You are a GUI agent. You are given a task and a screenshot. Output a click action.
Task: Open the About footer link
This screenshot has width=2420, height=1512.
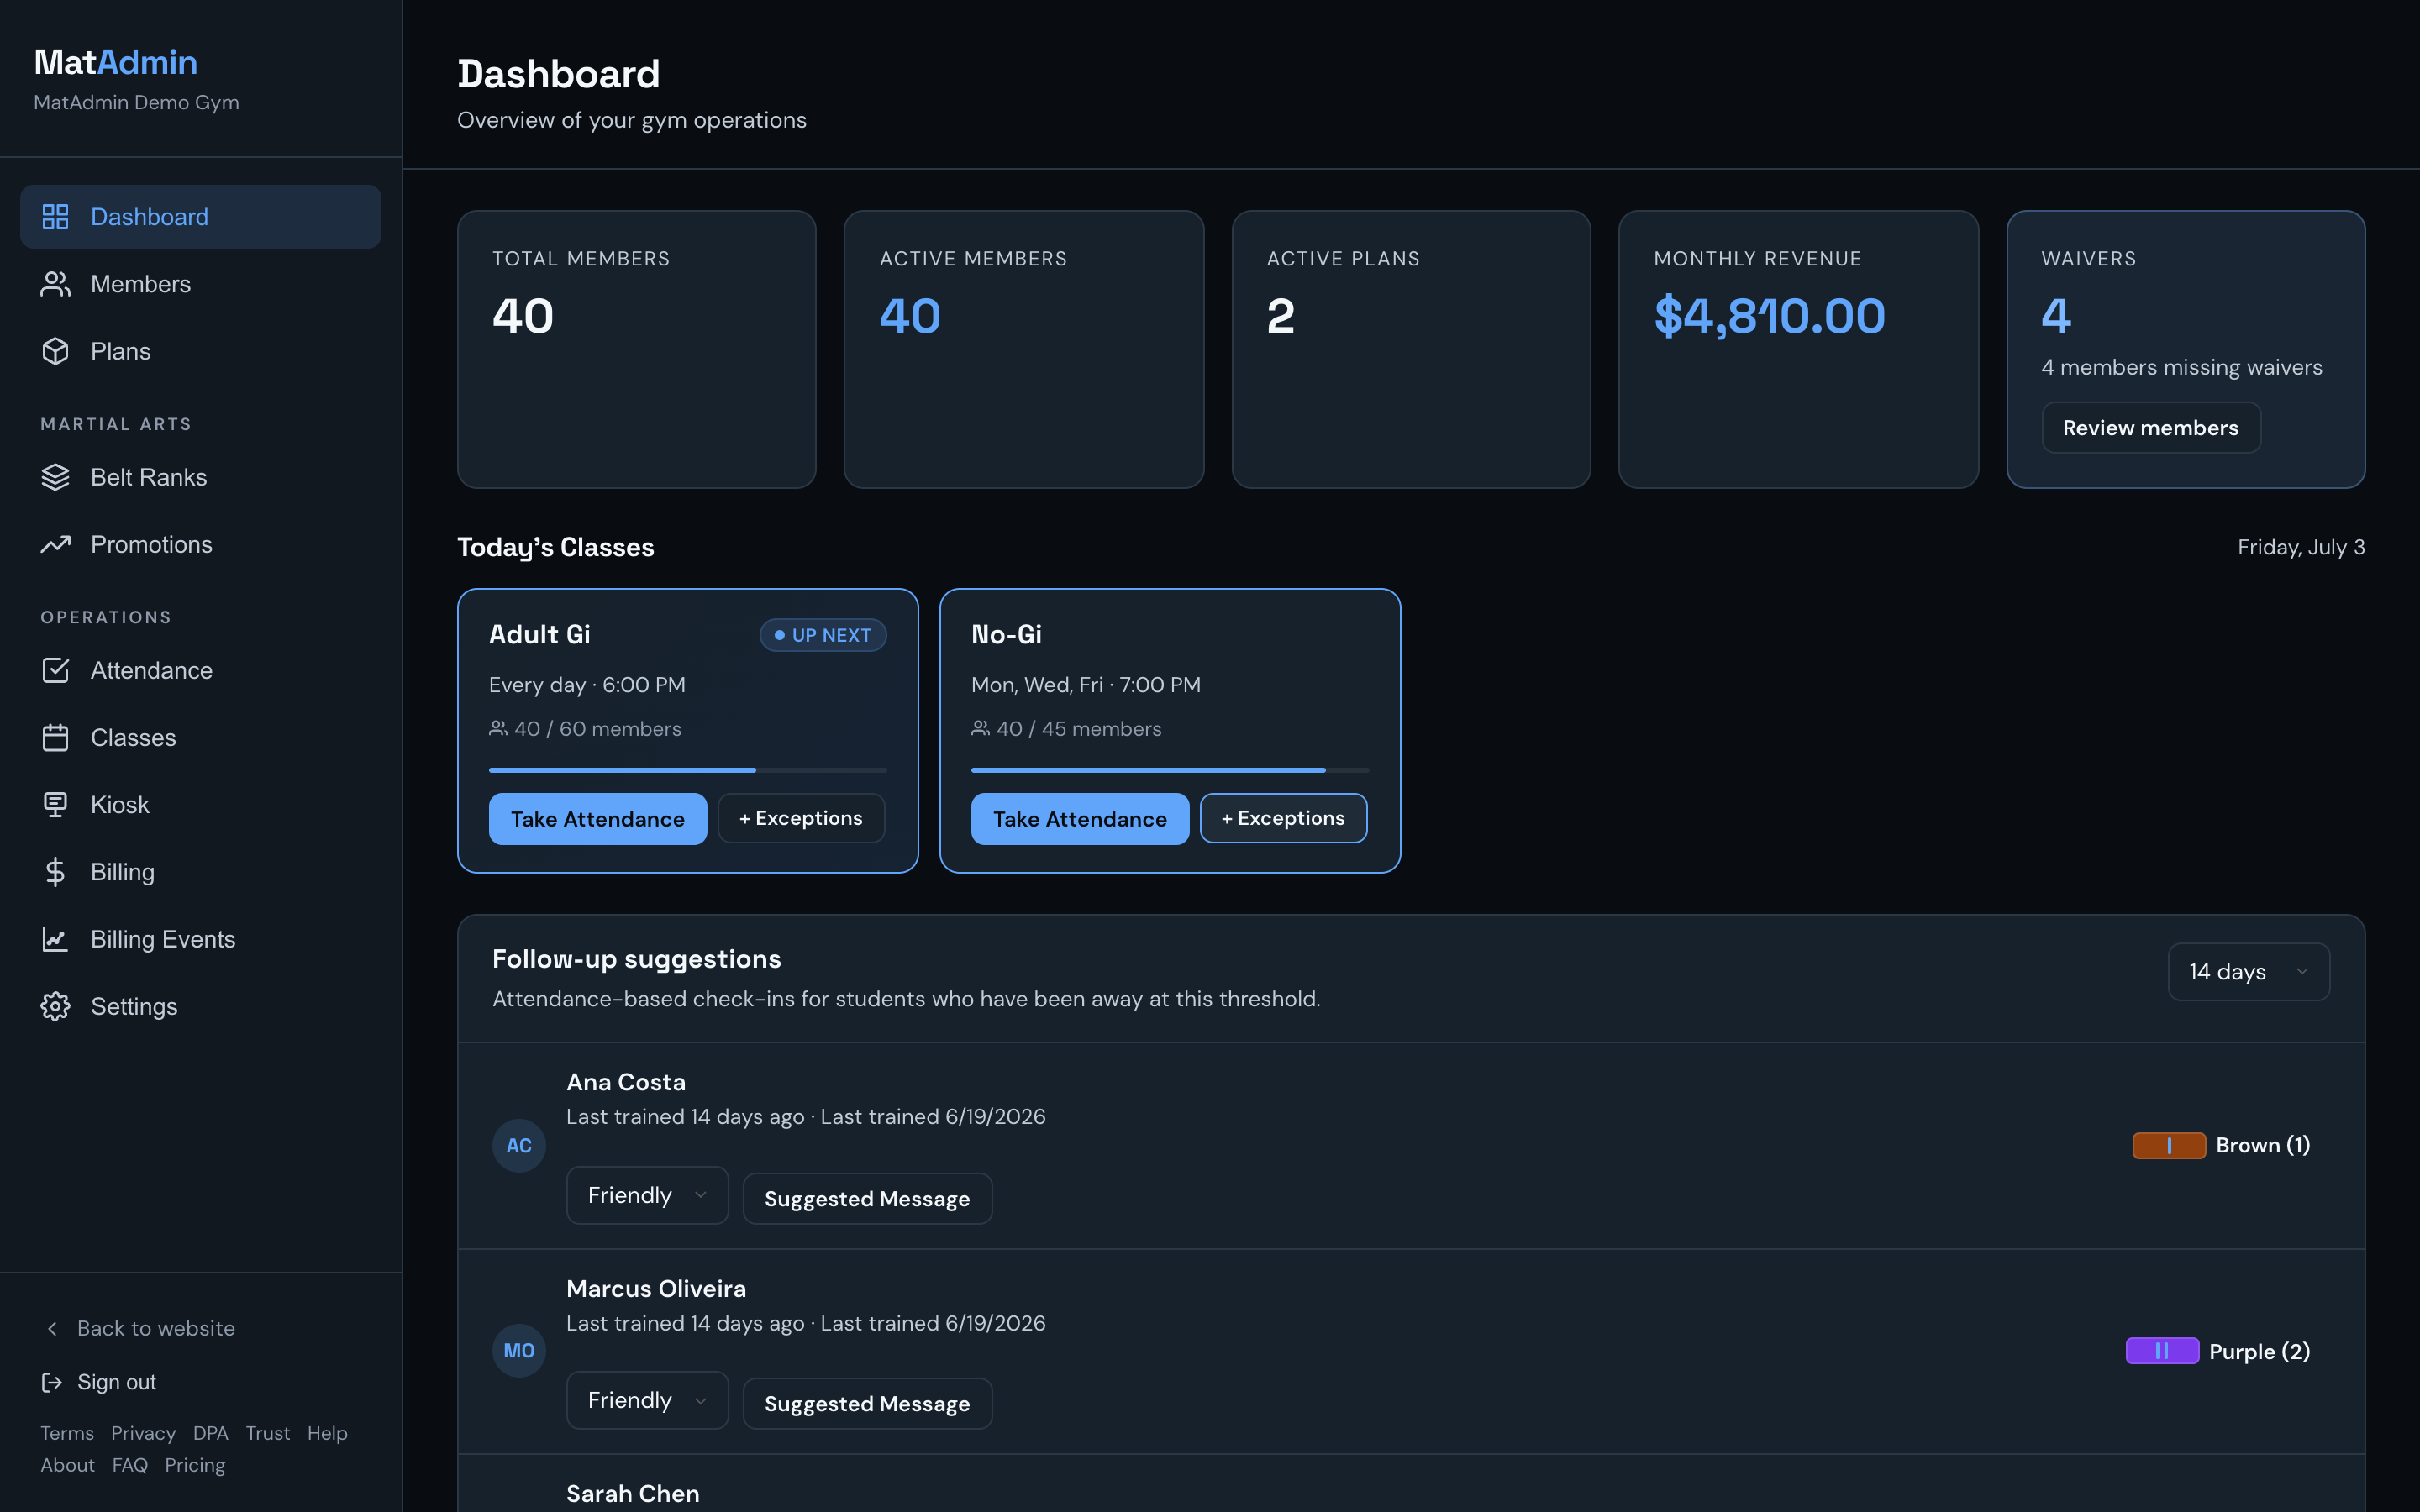point(67,1465)
